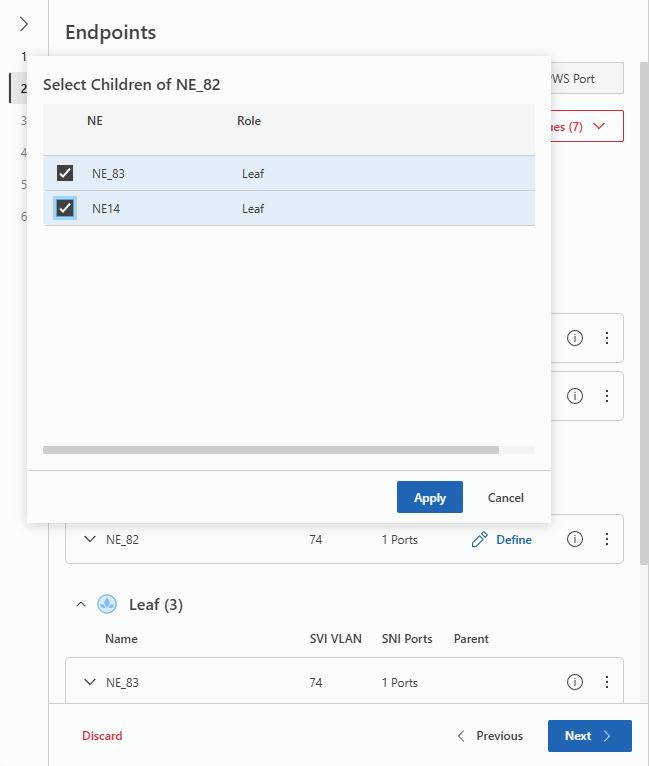Image resolution: width=649 pixels, height=766 pixels.
Task: Expand the NE_83 row chevron in Leaf list
Action: pyautogui.click(x=88, y=683)
